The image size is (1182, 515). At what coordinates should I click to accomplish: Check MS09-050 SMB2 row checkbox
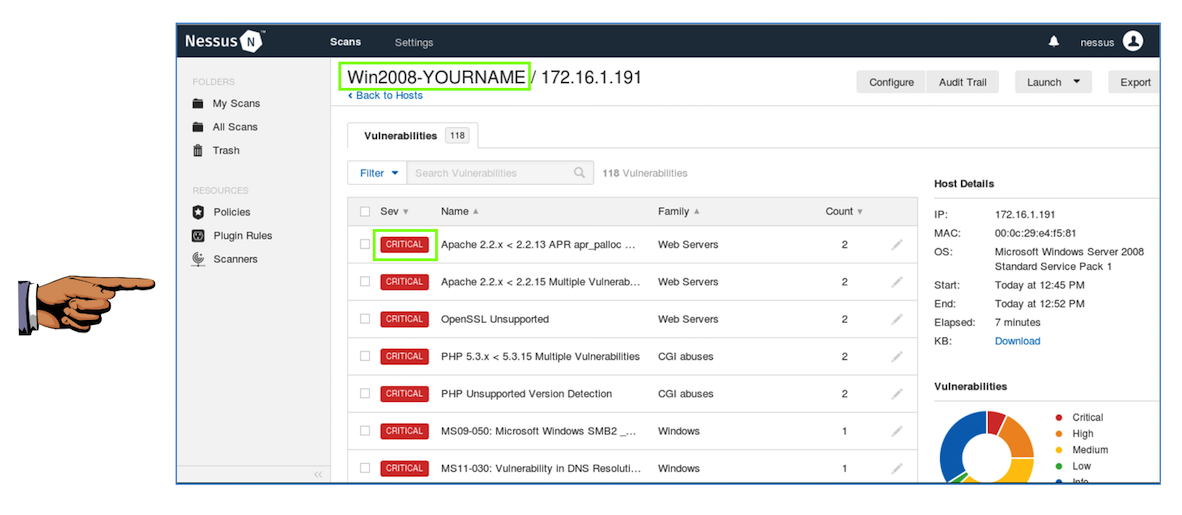(x=365, y=431)
